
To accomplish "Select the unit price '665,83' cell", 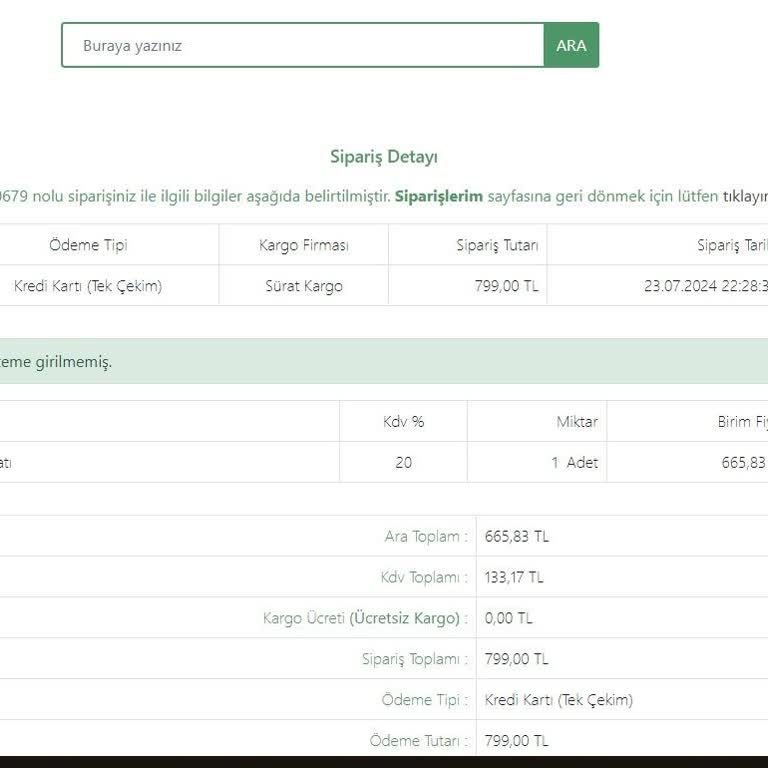I will coord(744,462).
